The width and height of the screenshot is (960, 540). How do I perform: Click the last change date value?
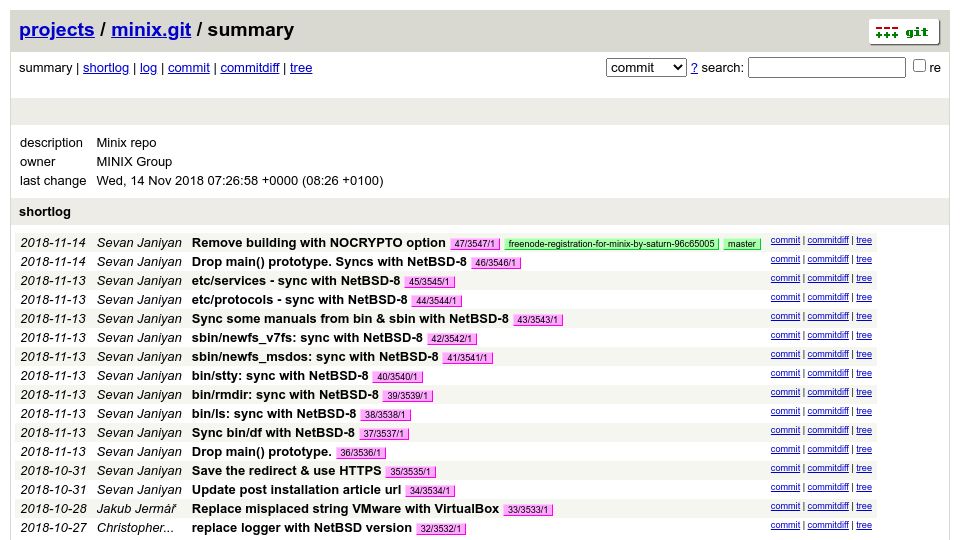pyautogui.click(x=240, y=181)
